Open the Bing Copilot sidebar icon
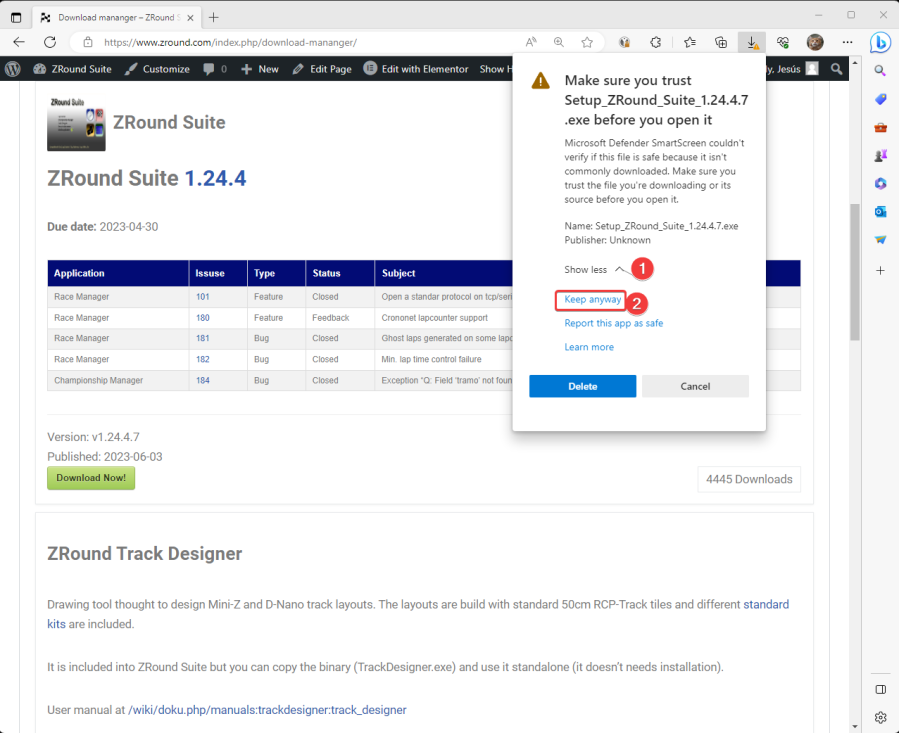 pos(880,42)
